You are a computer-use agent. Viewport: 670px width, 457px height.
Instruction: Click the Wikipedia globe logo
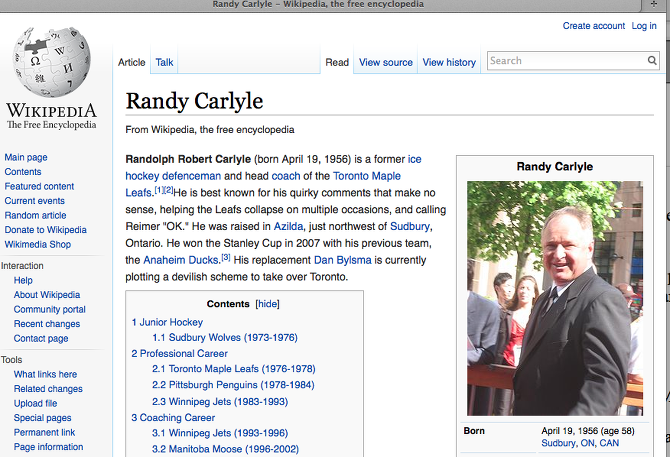[x=52, y=62]
